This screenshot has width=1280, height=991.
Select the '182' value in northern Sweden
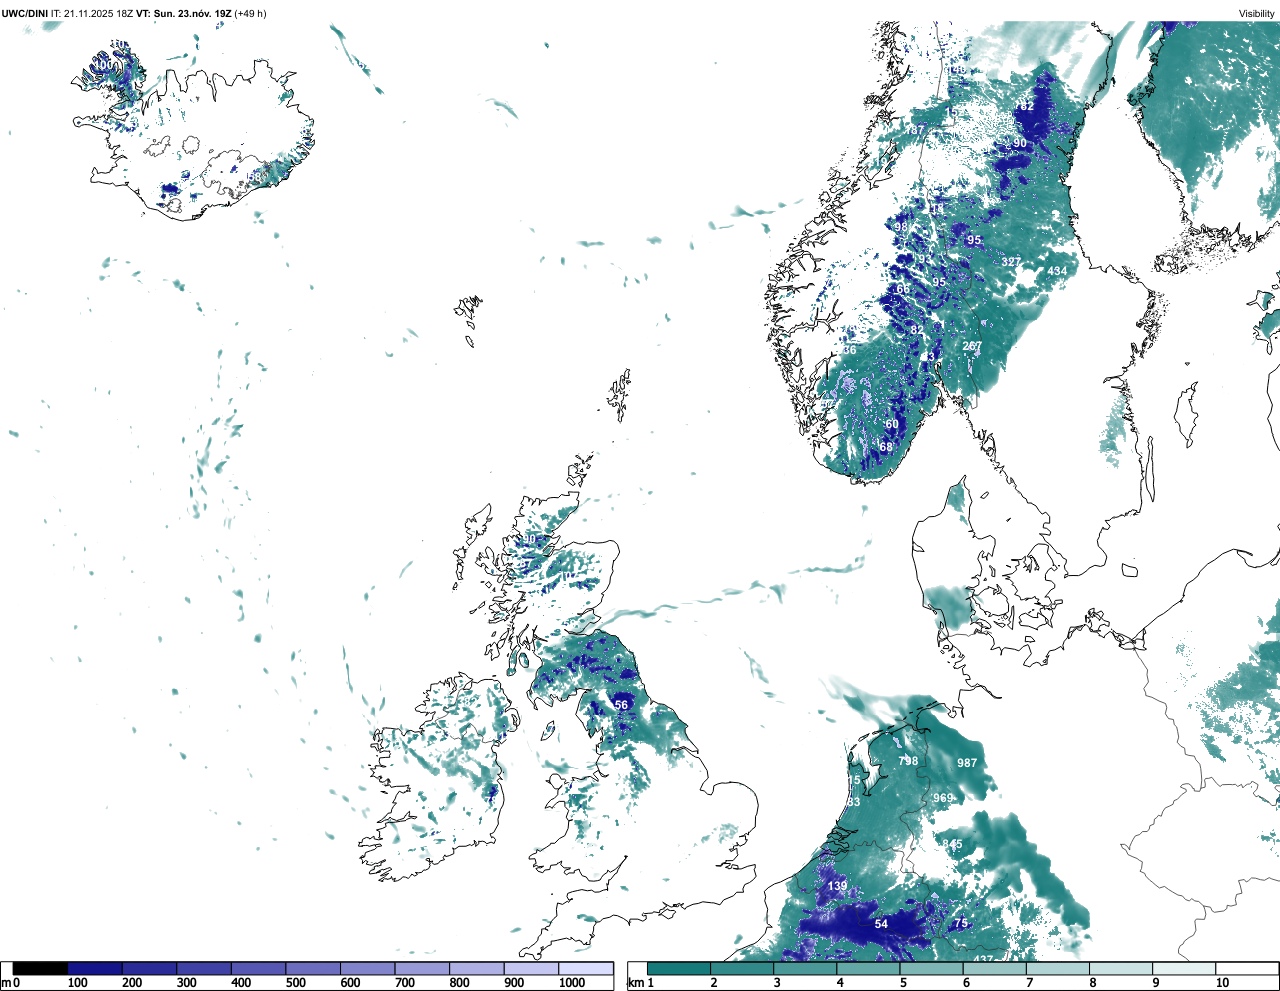(x=1025, y=106)
